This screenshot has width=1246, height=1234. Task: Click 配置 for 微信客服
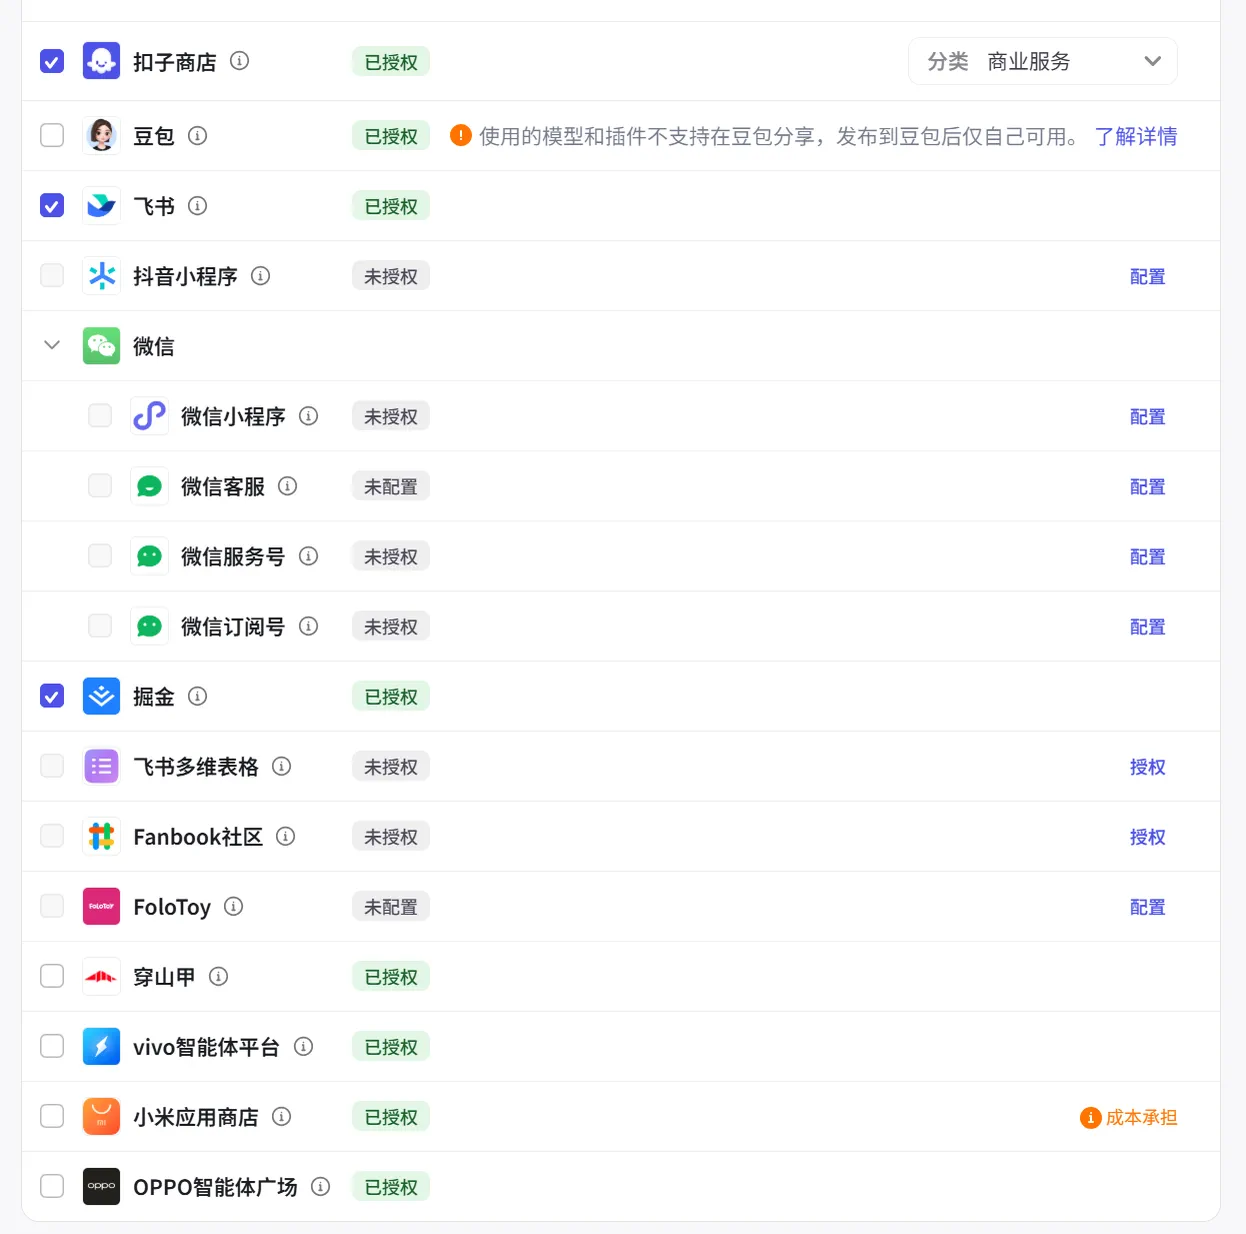click(1147, 486)
